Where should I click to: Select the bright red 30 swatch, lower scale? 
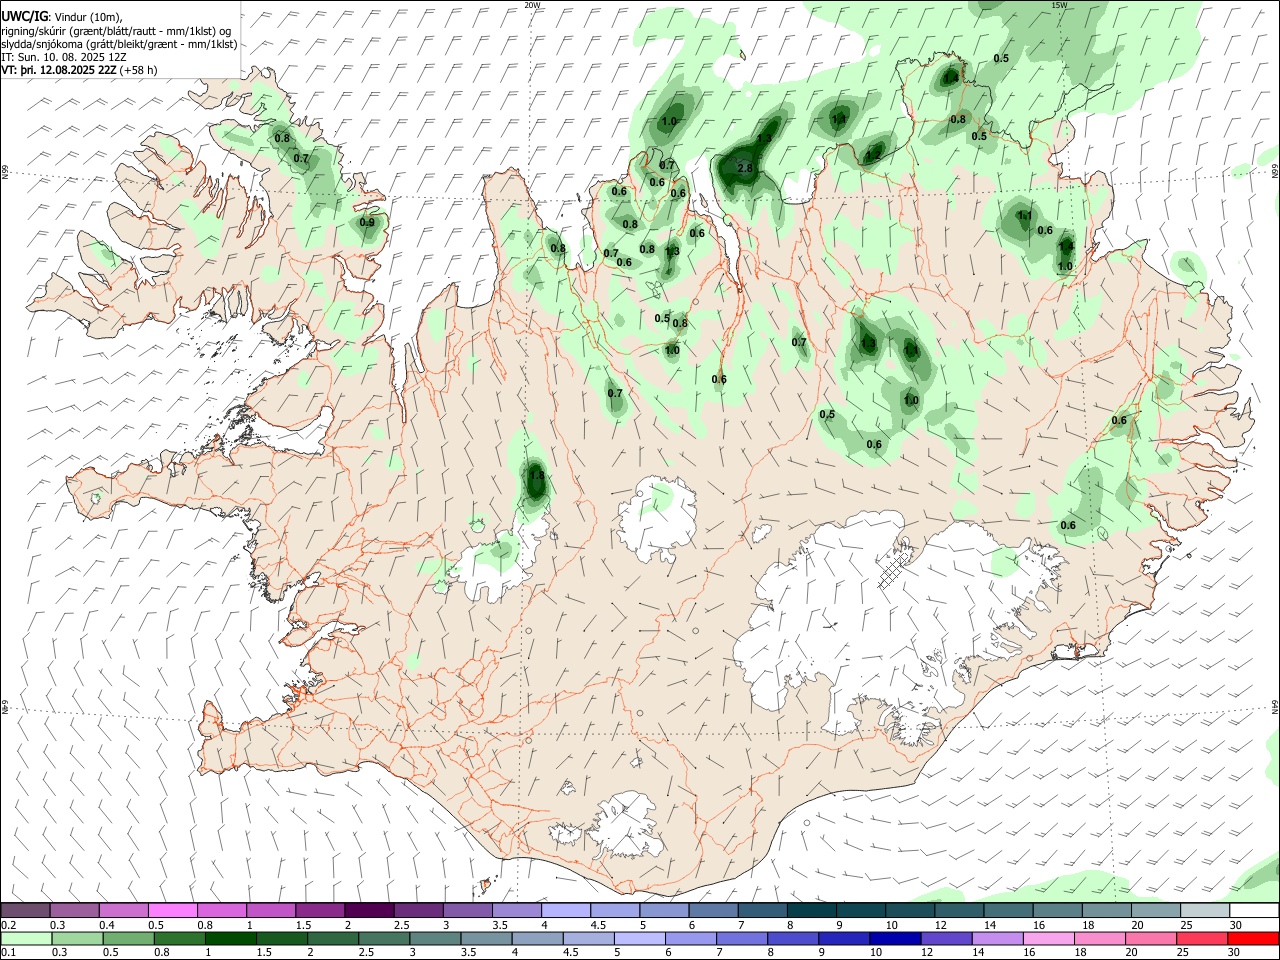click(1252, 939)
